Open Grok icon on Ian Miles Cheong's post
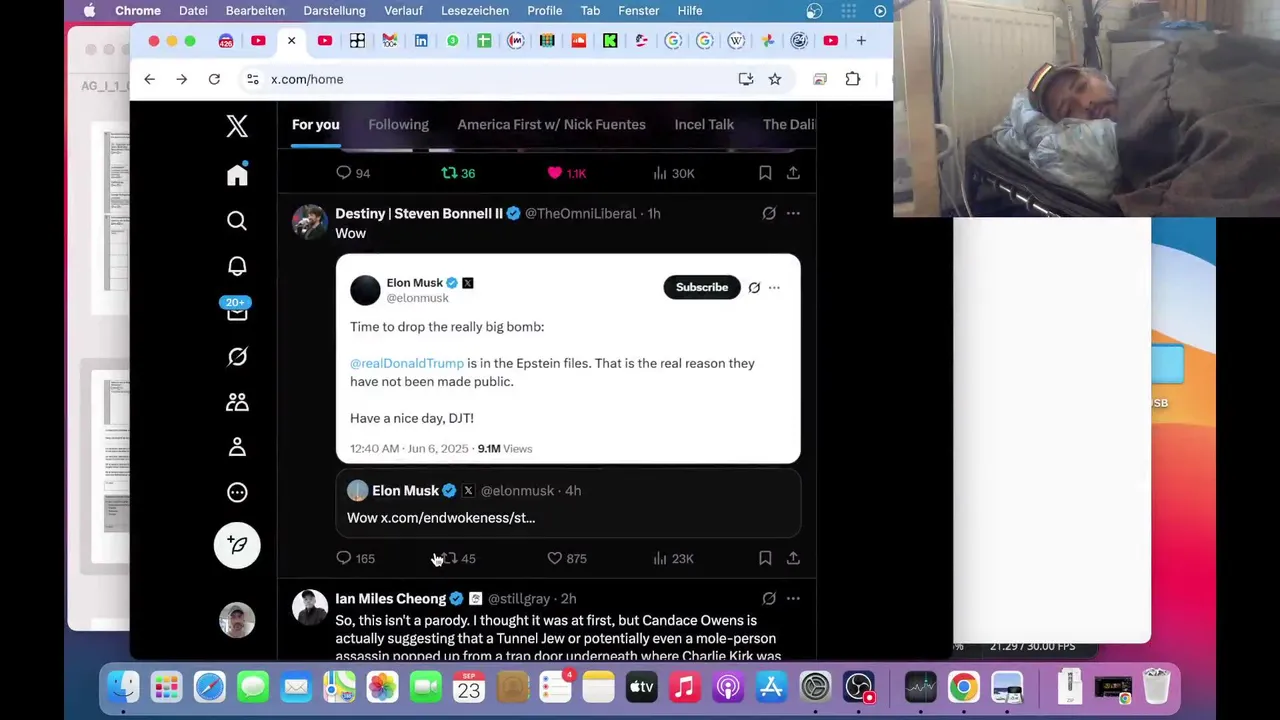 (x=769, y=598)
